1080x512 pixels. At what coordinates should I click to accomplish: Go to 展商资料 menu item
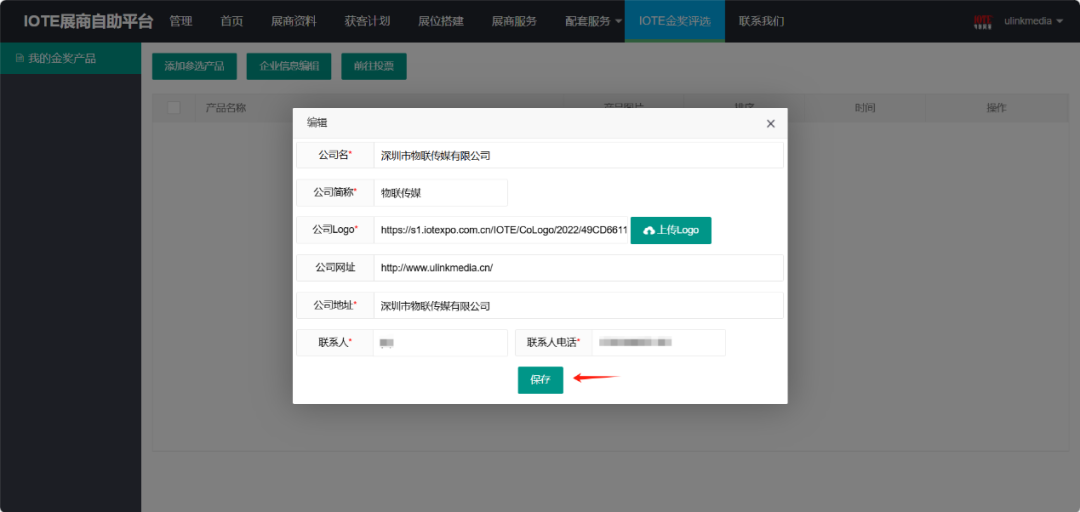[293, 21]
